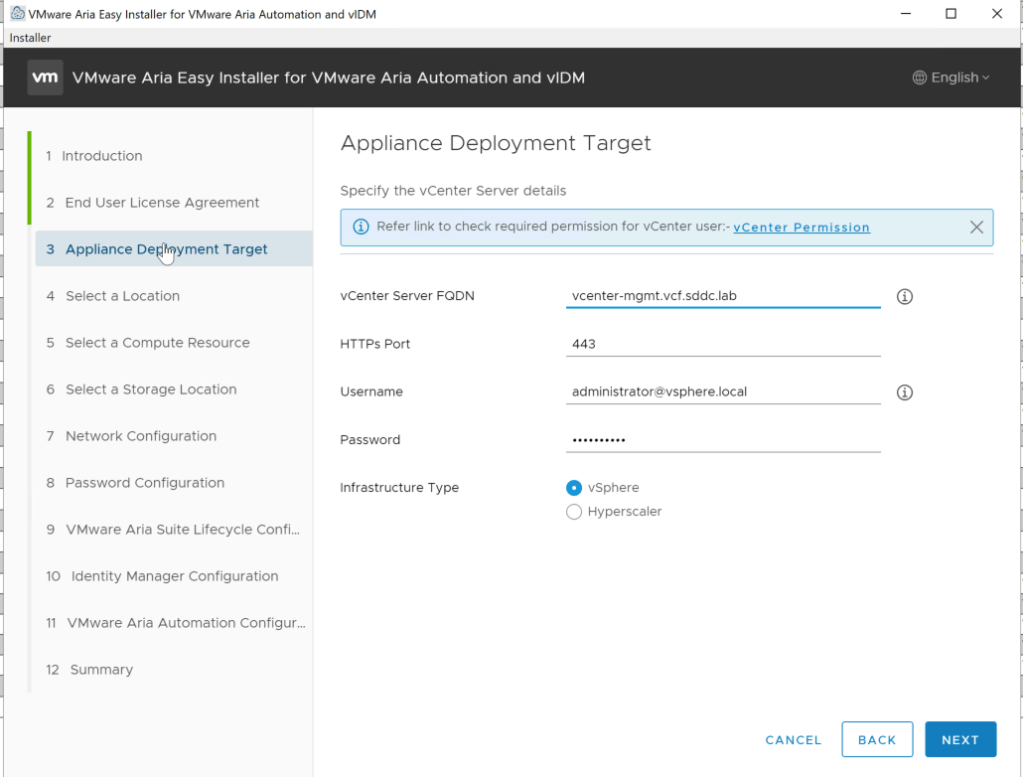Image resolution: width=1023 pixels, height=777 pixels.
Task: Click the globe language icon
Action: [919, 78]
